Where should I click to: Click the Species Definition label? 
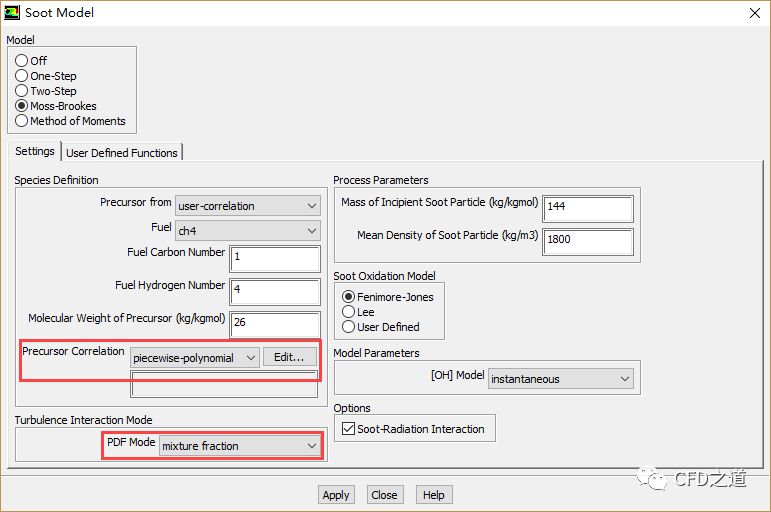(x=57, y=180)
